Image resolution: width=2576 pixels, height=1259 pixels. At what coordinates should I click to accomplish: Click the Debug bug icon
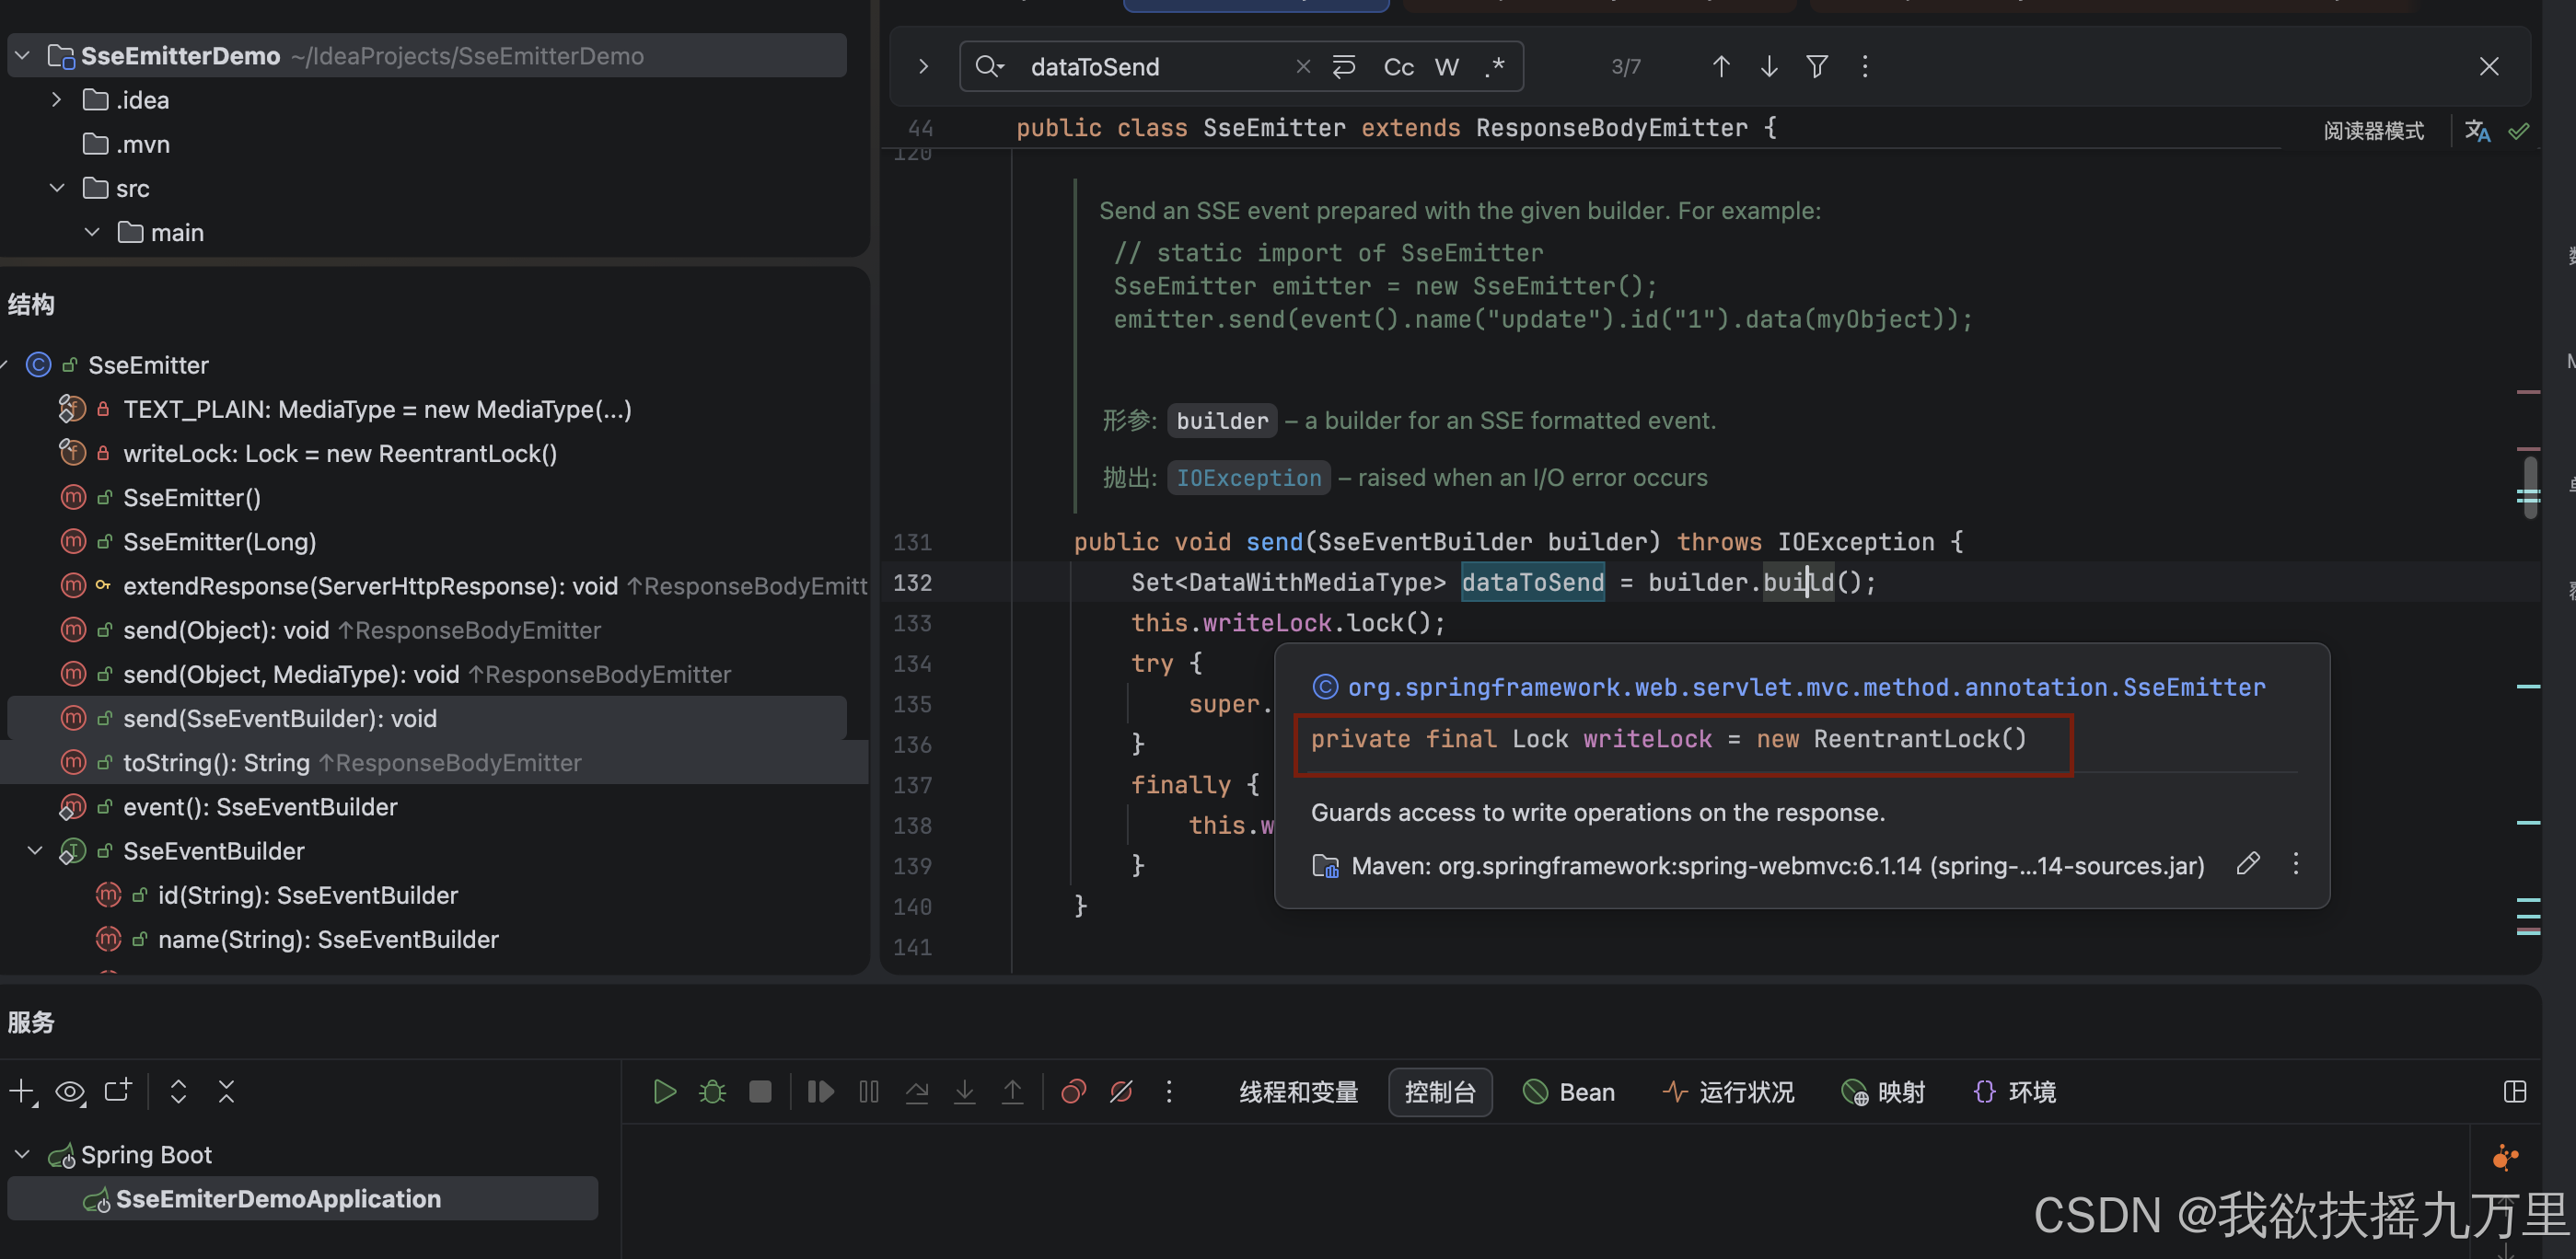click(x=712, y=1091)
